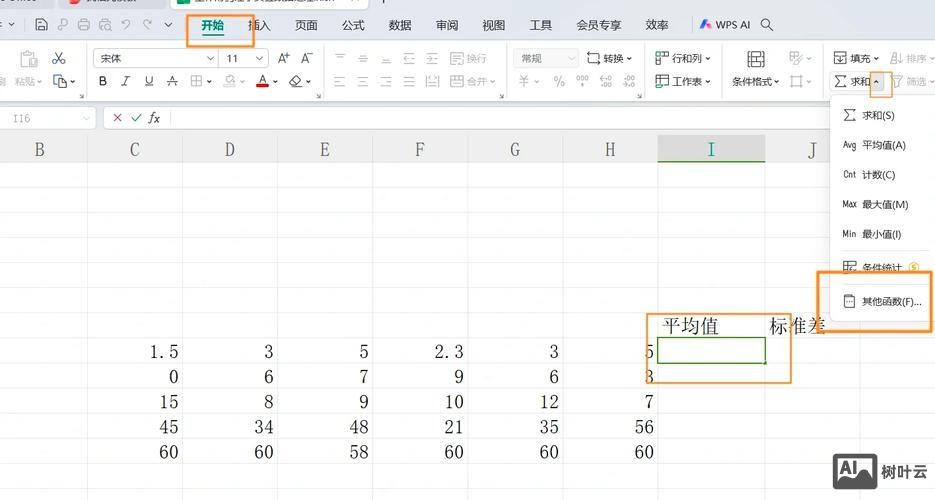Switch to the 页面 Page tab
The height and width of the screenshot is (500, 935).
[306, 25]
